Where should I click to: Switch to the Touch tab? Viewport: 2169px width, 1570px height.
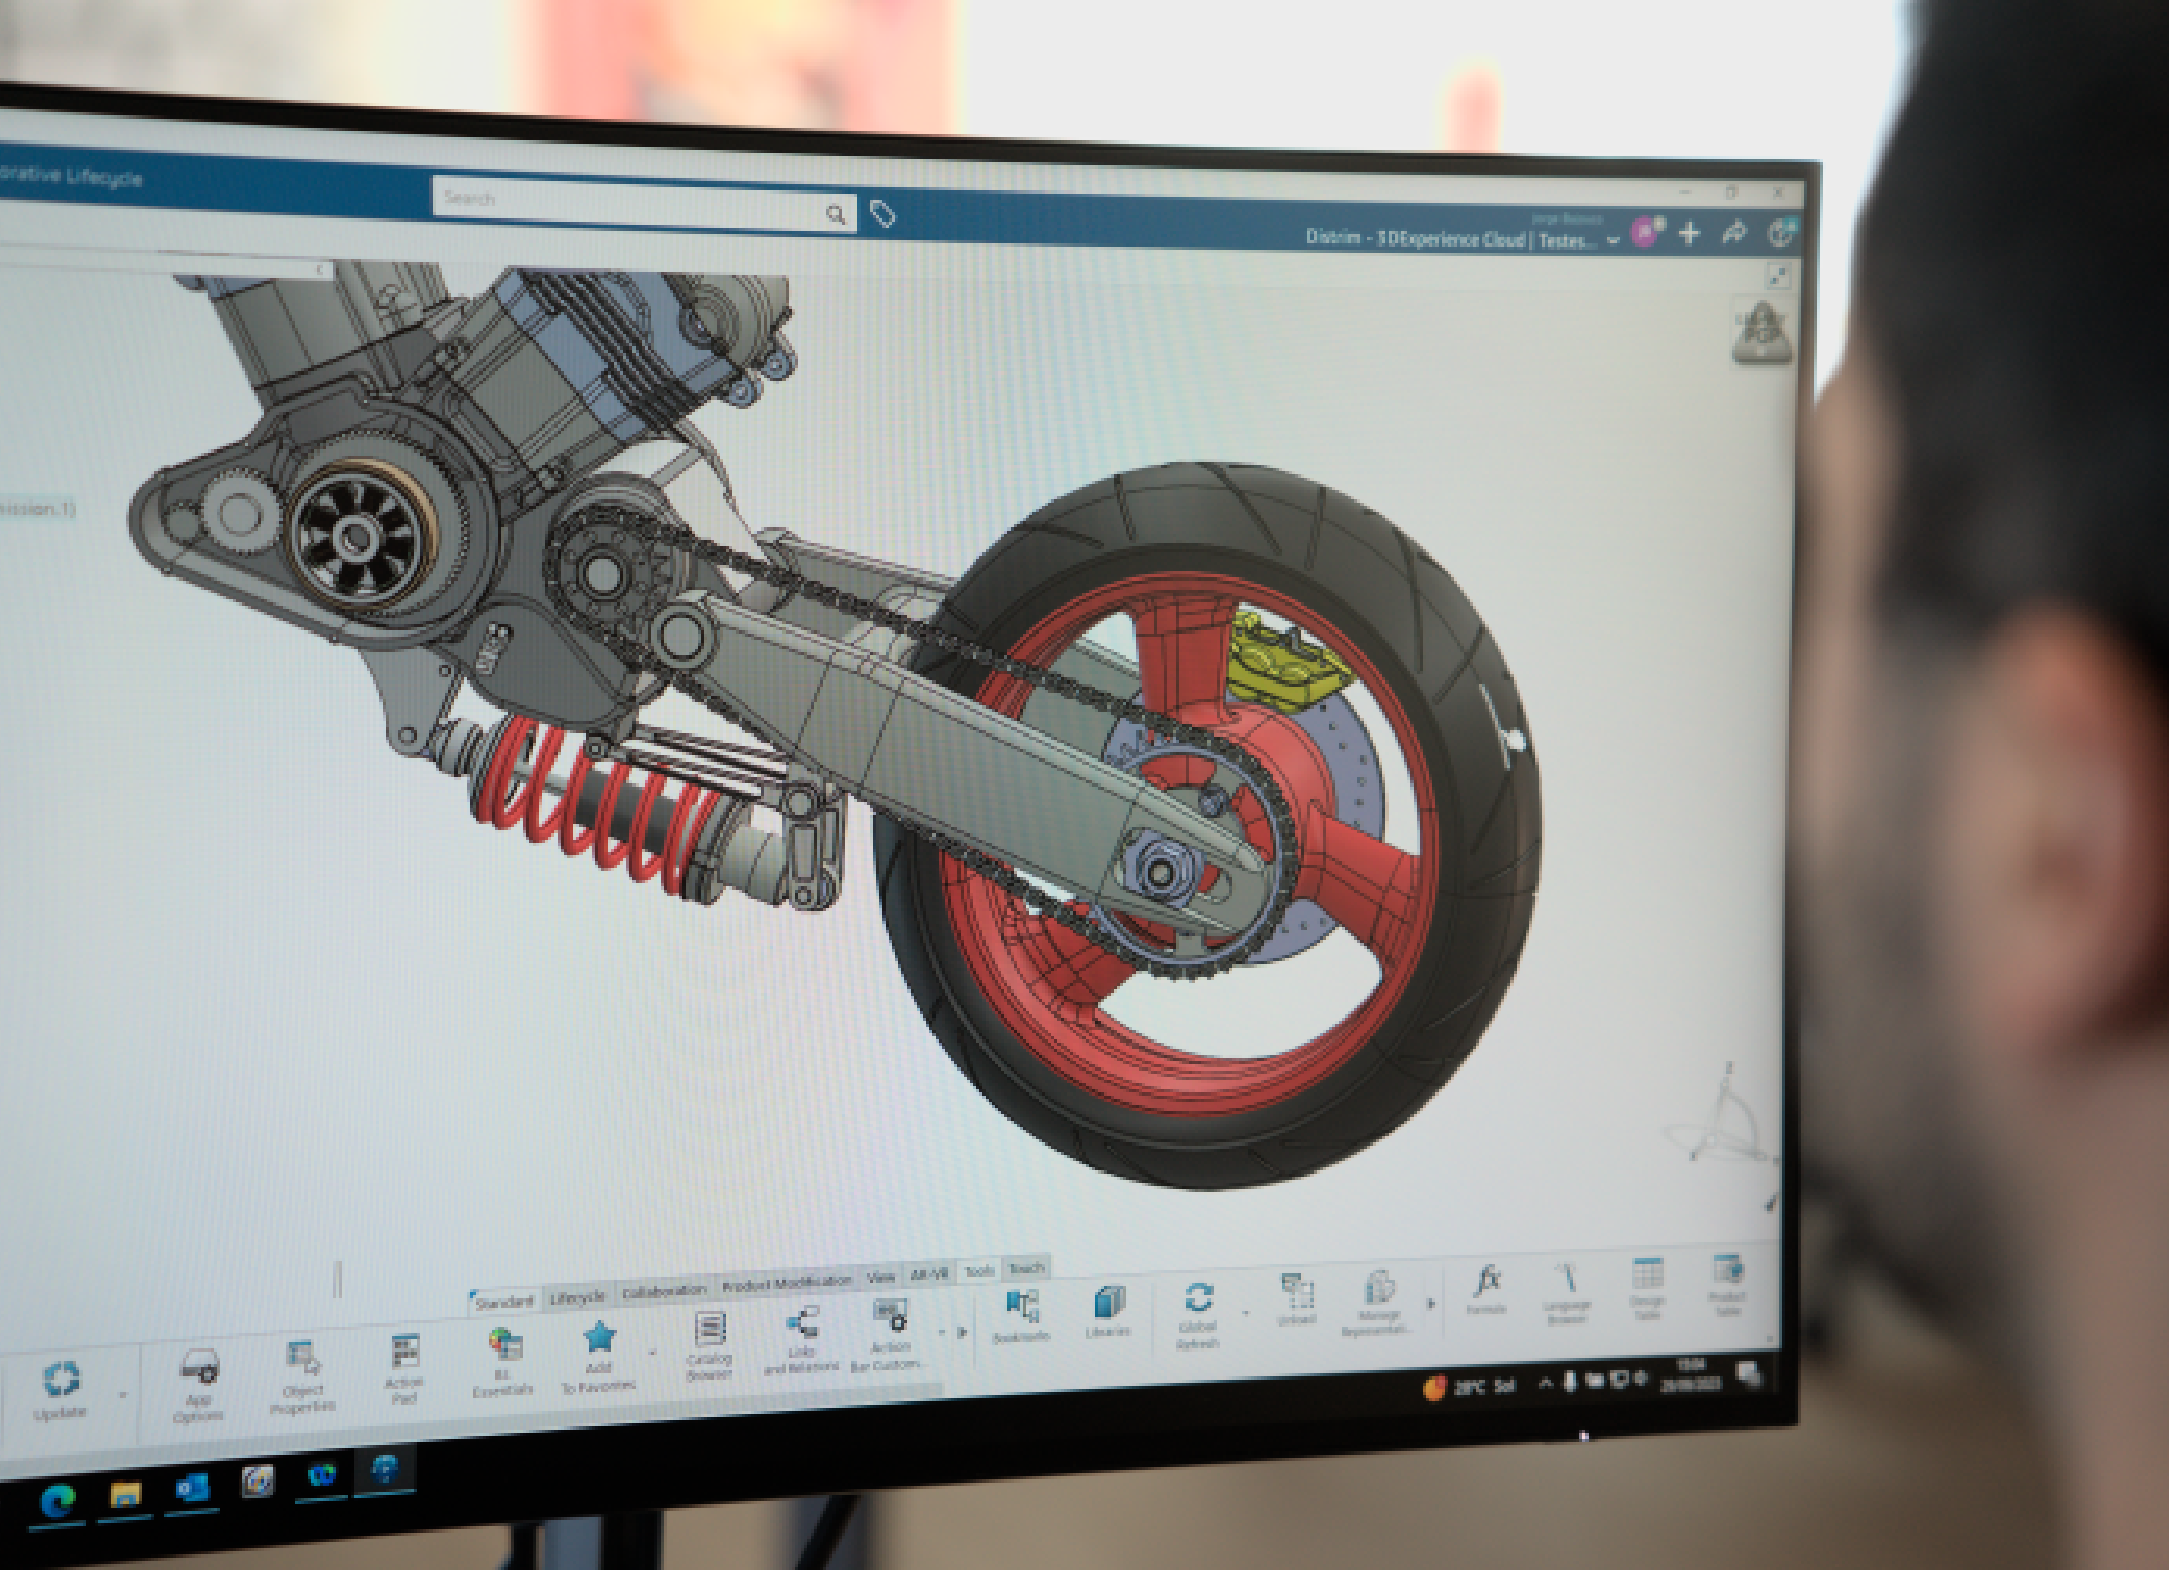[1026, 1268]
